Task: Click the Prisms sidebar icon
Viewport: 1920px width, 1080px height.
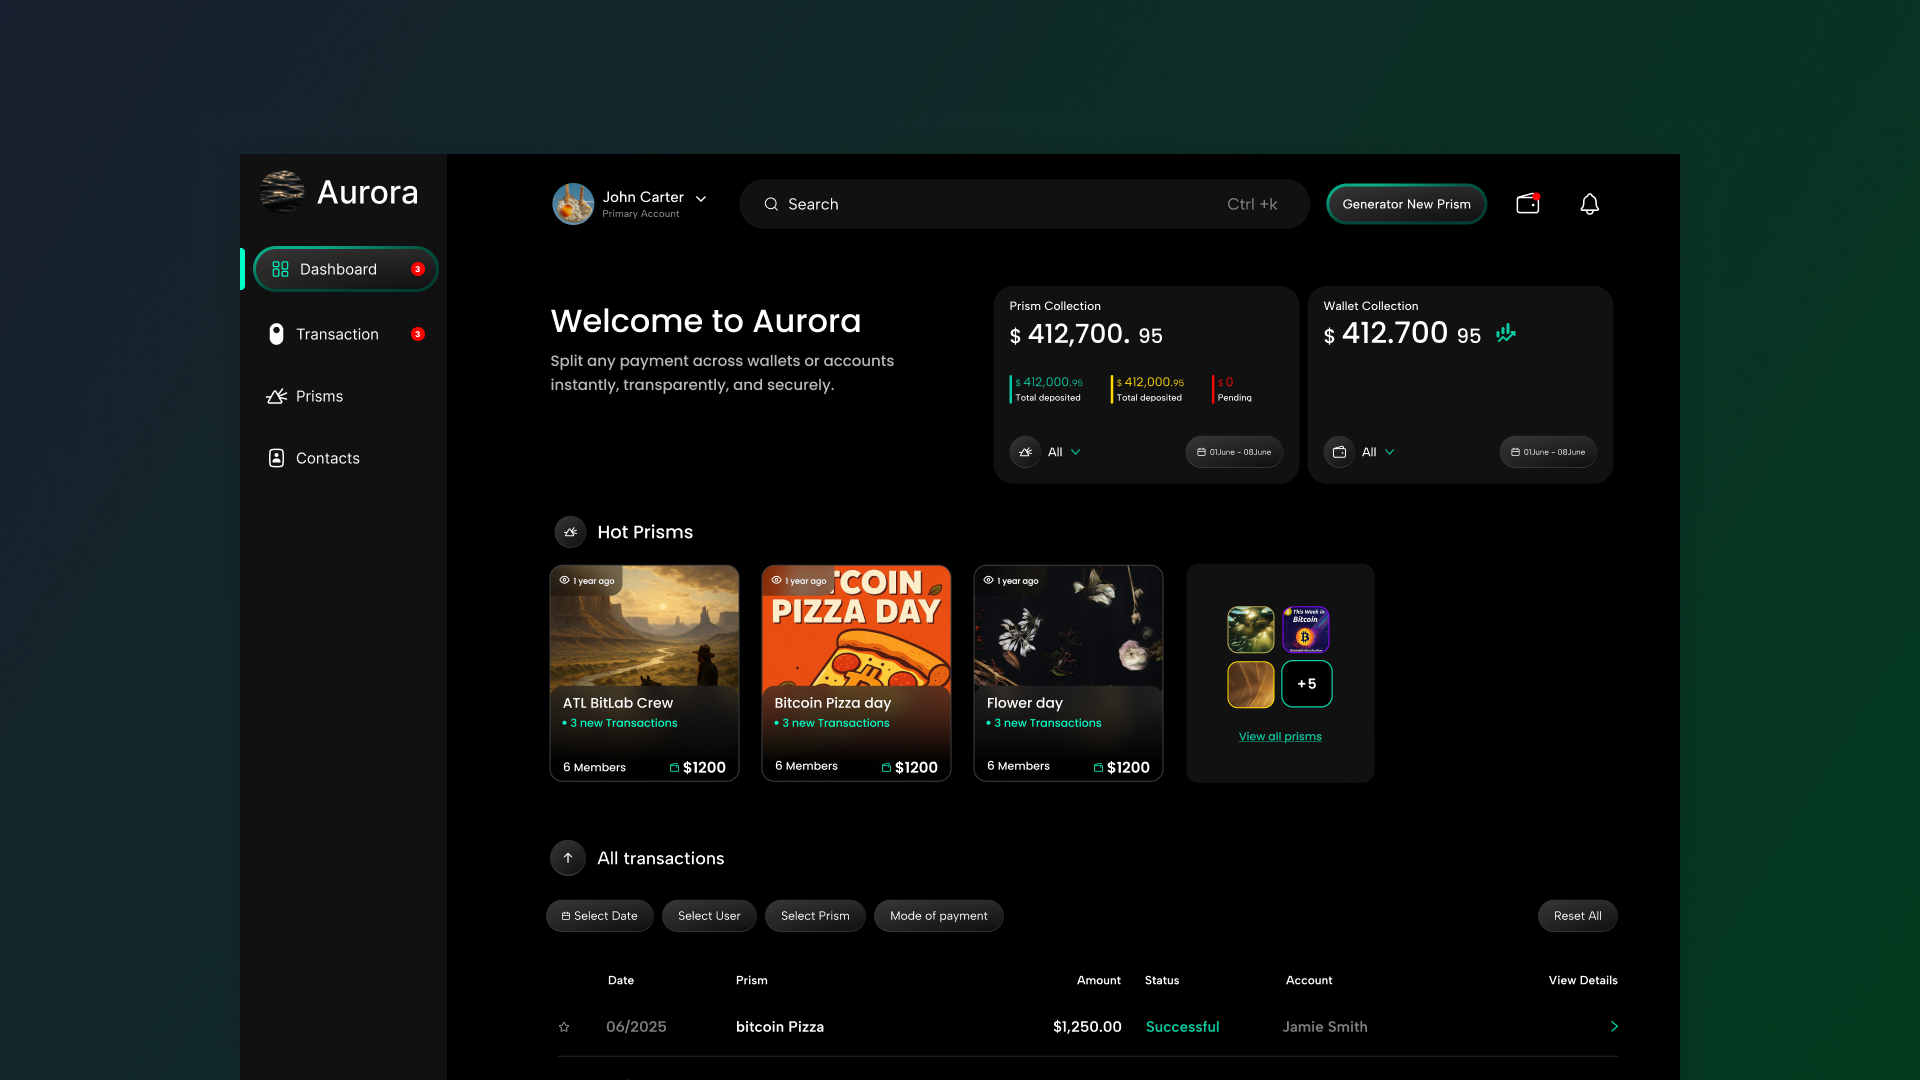Action: pyautogui.click(x=276, y=396)
